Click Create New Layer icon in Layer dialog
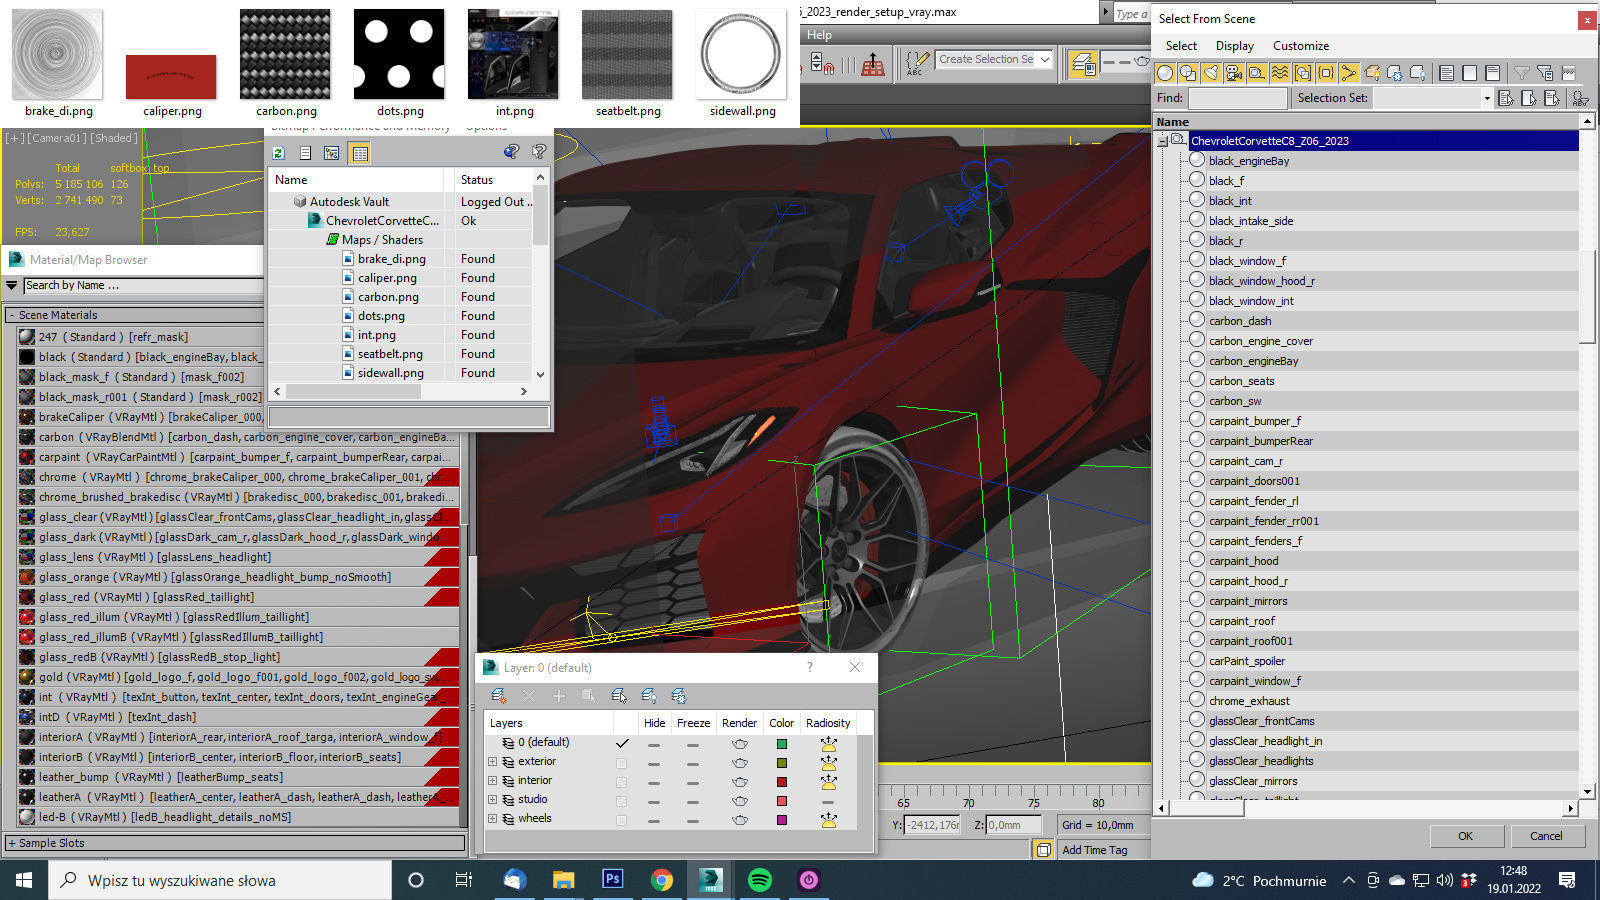1600x900 pixels. (498, 696)
